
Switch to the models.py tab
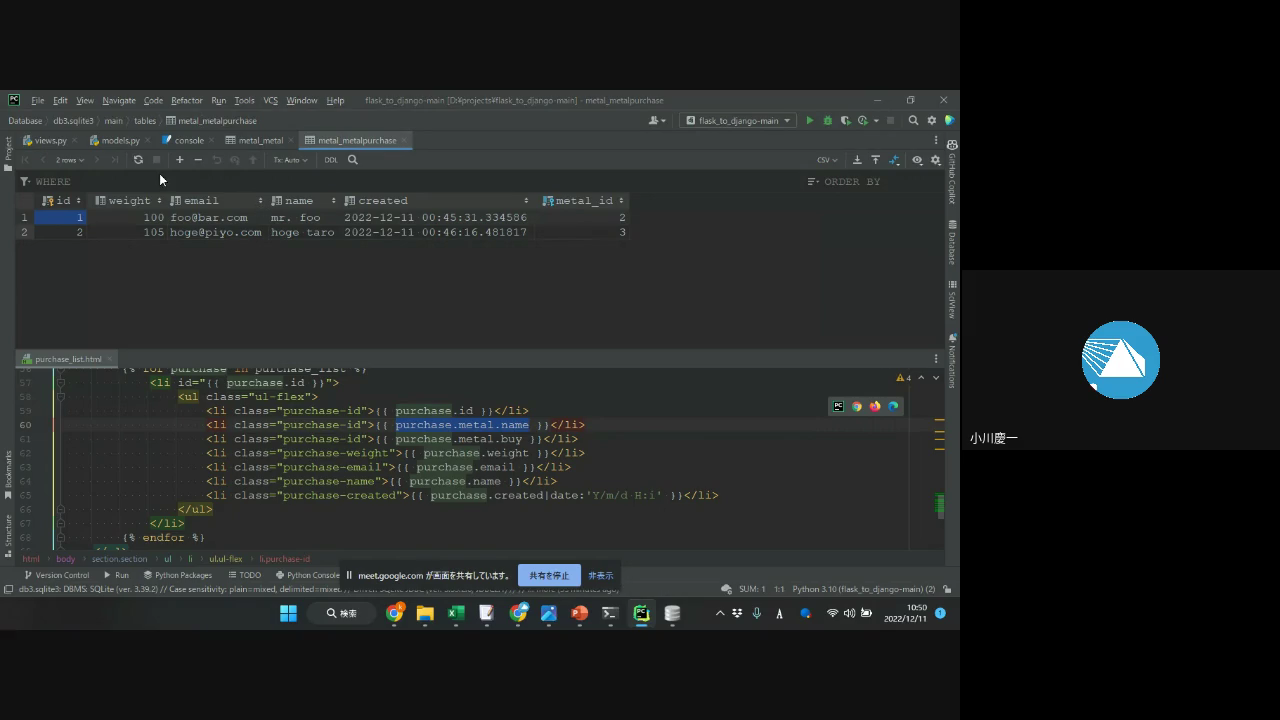(120, 141)
